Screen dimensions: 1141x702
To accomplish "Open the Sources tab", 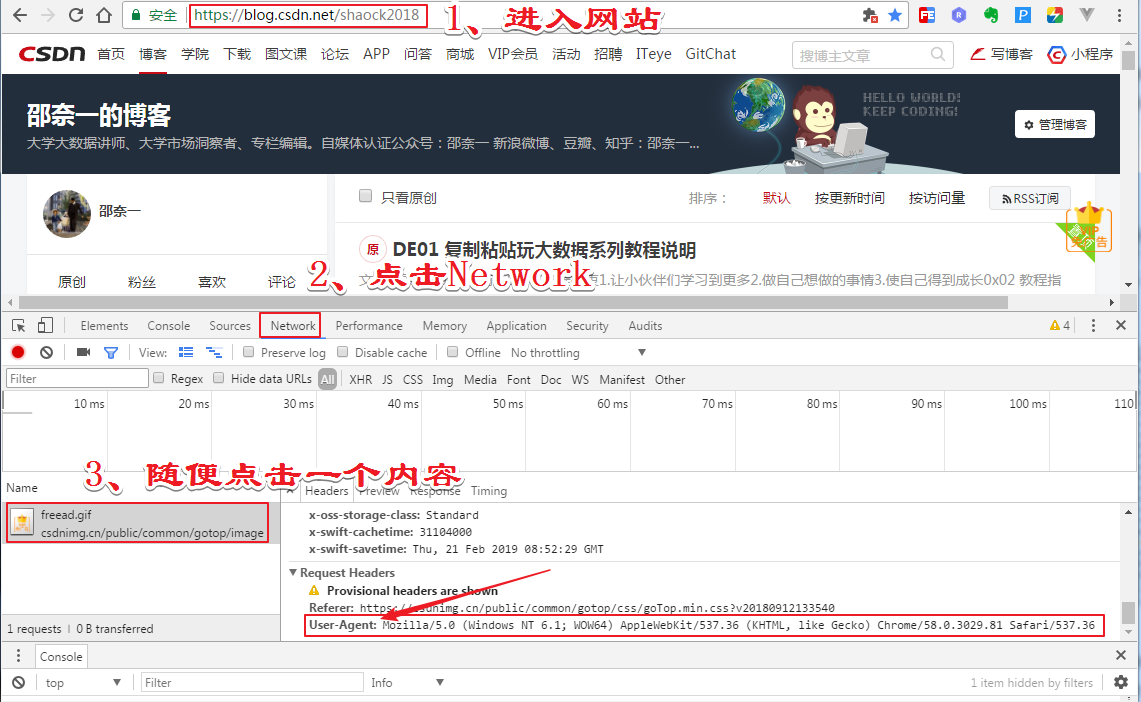I will [230, 326].
